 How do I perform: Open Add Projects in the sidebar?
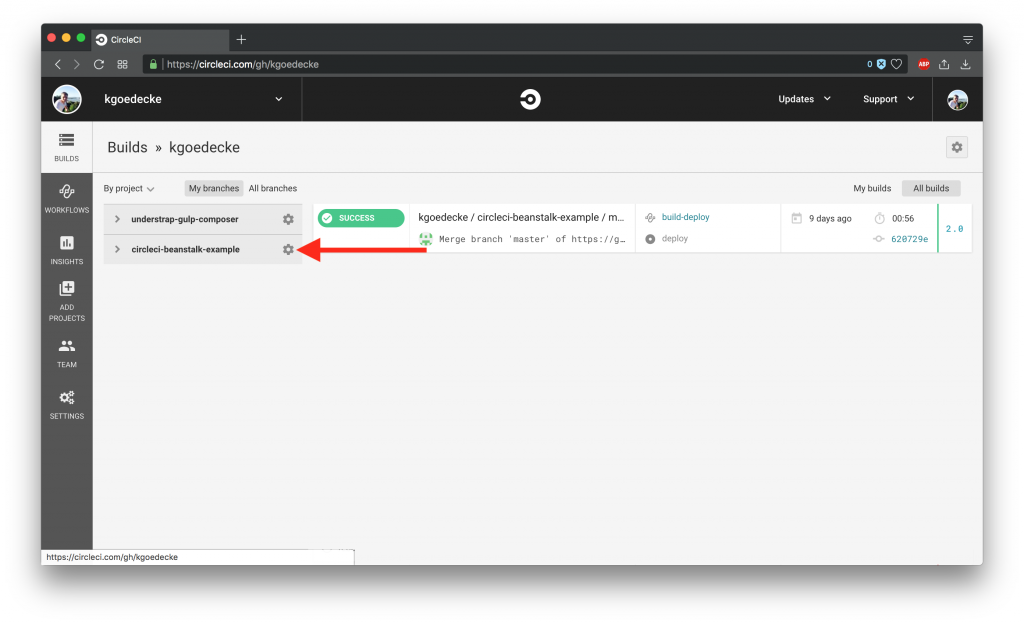tap(67, 301)
